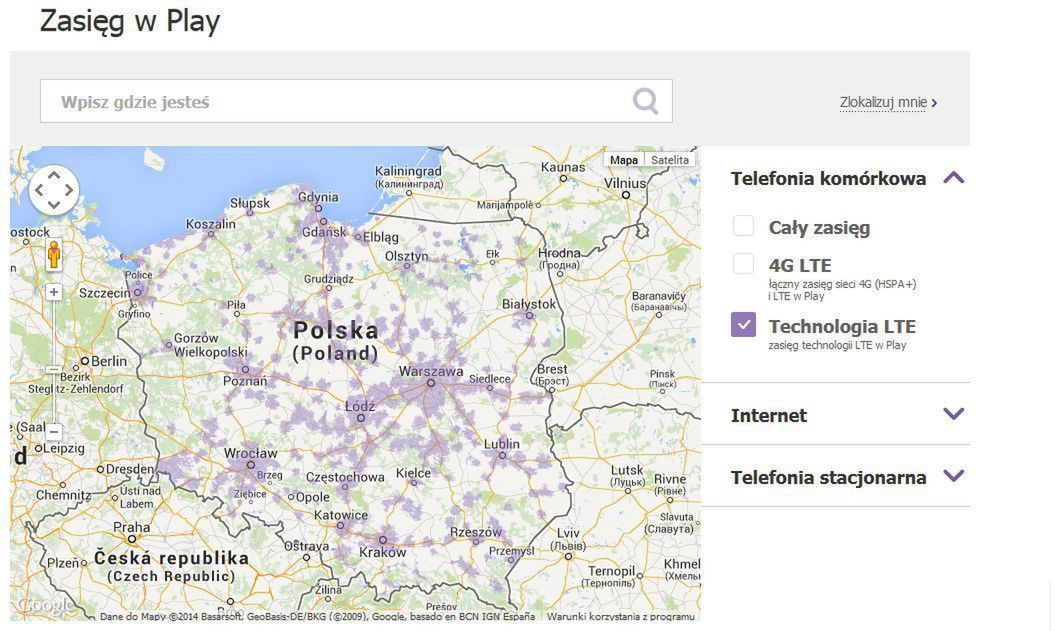Click the Praha label on the map
Viewport: 1060px width, 631px height.
click(x=132, y=527)
